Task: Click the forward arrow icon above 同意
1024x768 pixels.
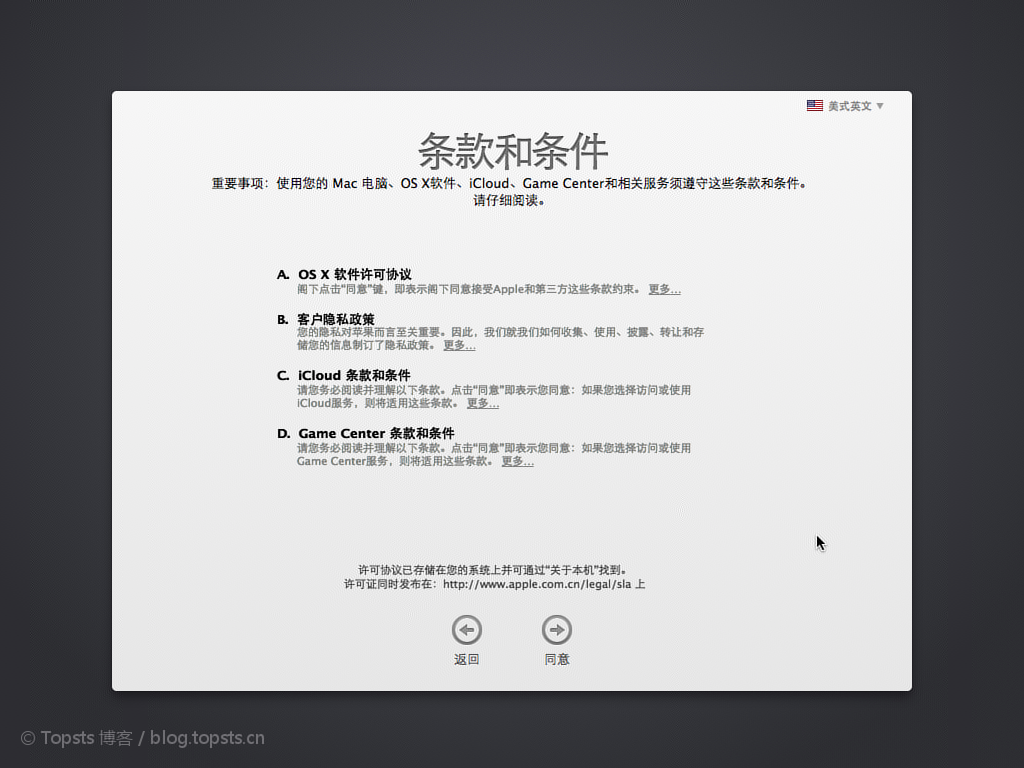Action: [557, 630]
